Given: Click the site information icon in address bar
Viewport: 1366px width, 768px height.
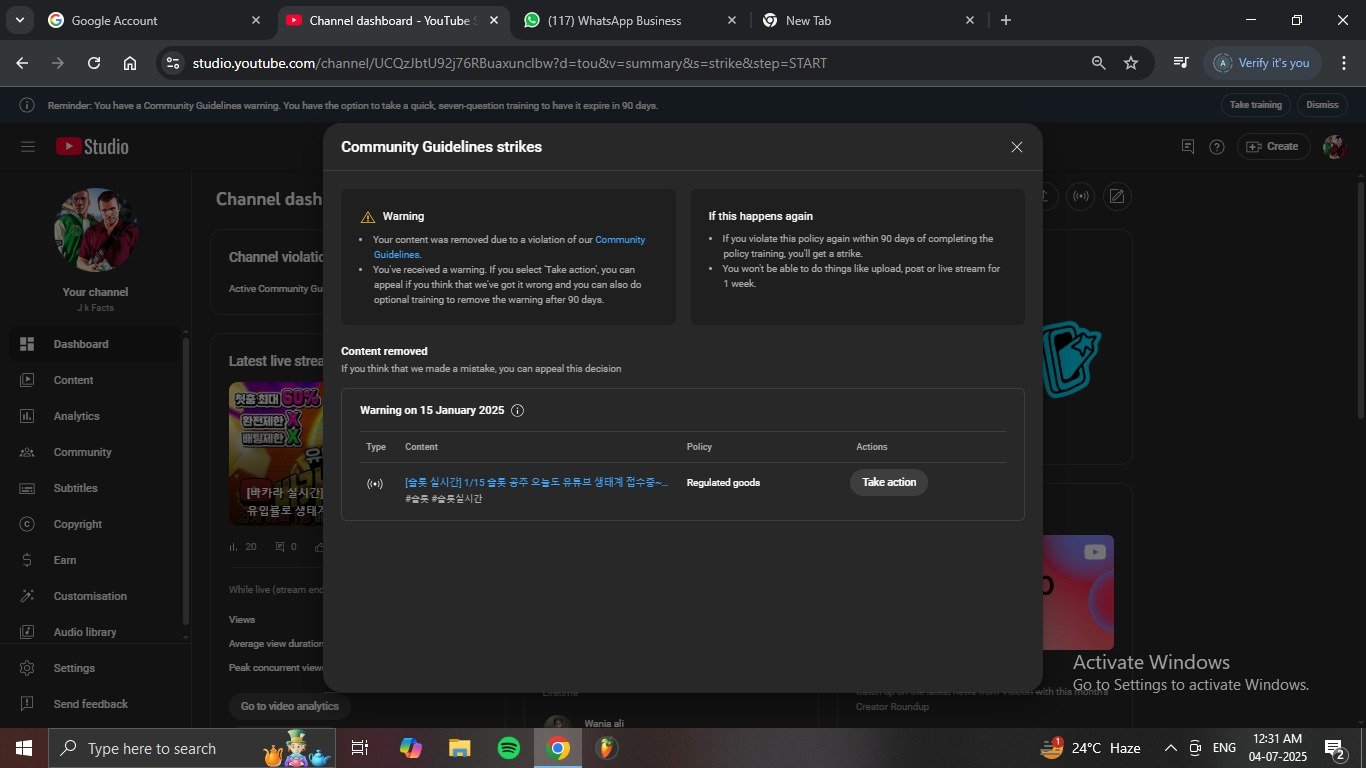Looking at the screenshot, I should pyautogui.click(x=174, y=63).
